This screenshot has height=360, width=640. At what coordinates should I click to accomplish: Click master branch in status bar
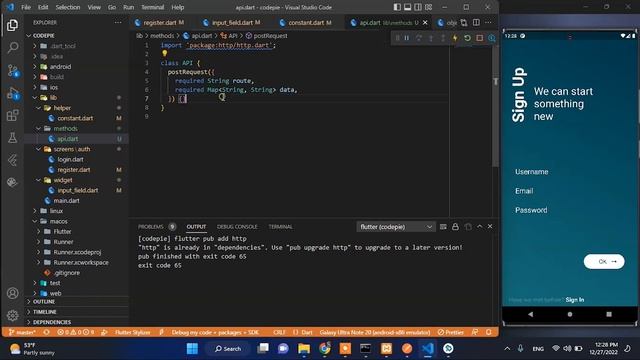click(22, 332)
